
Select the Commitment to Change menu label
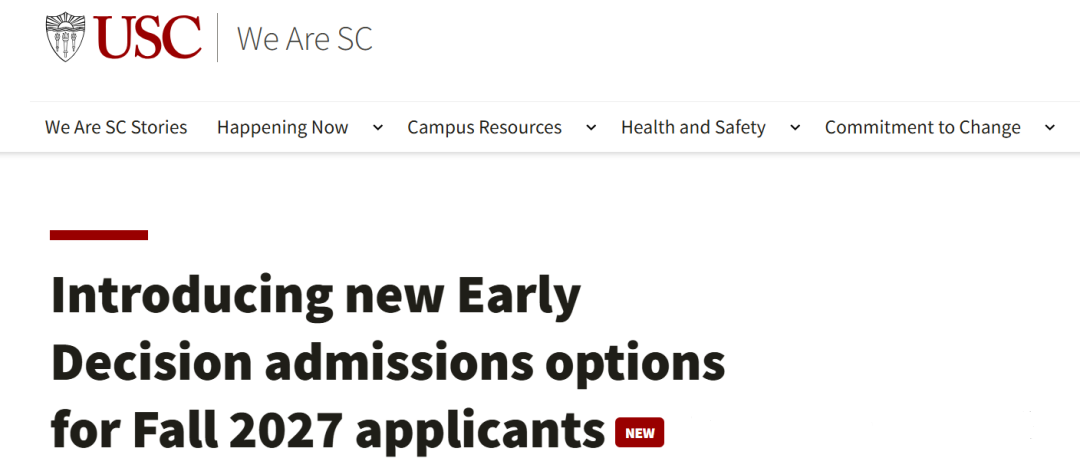922,127
